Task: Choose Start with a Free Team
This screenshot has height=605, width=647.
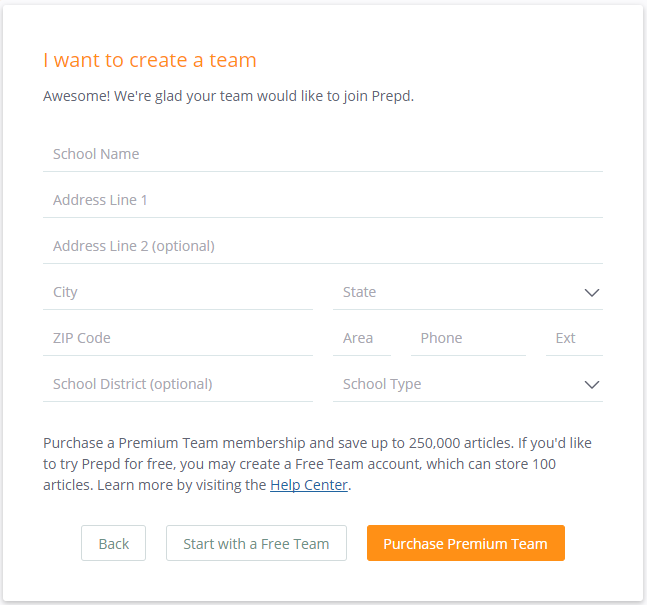Action: coord(256,543)
